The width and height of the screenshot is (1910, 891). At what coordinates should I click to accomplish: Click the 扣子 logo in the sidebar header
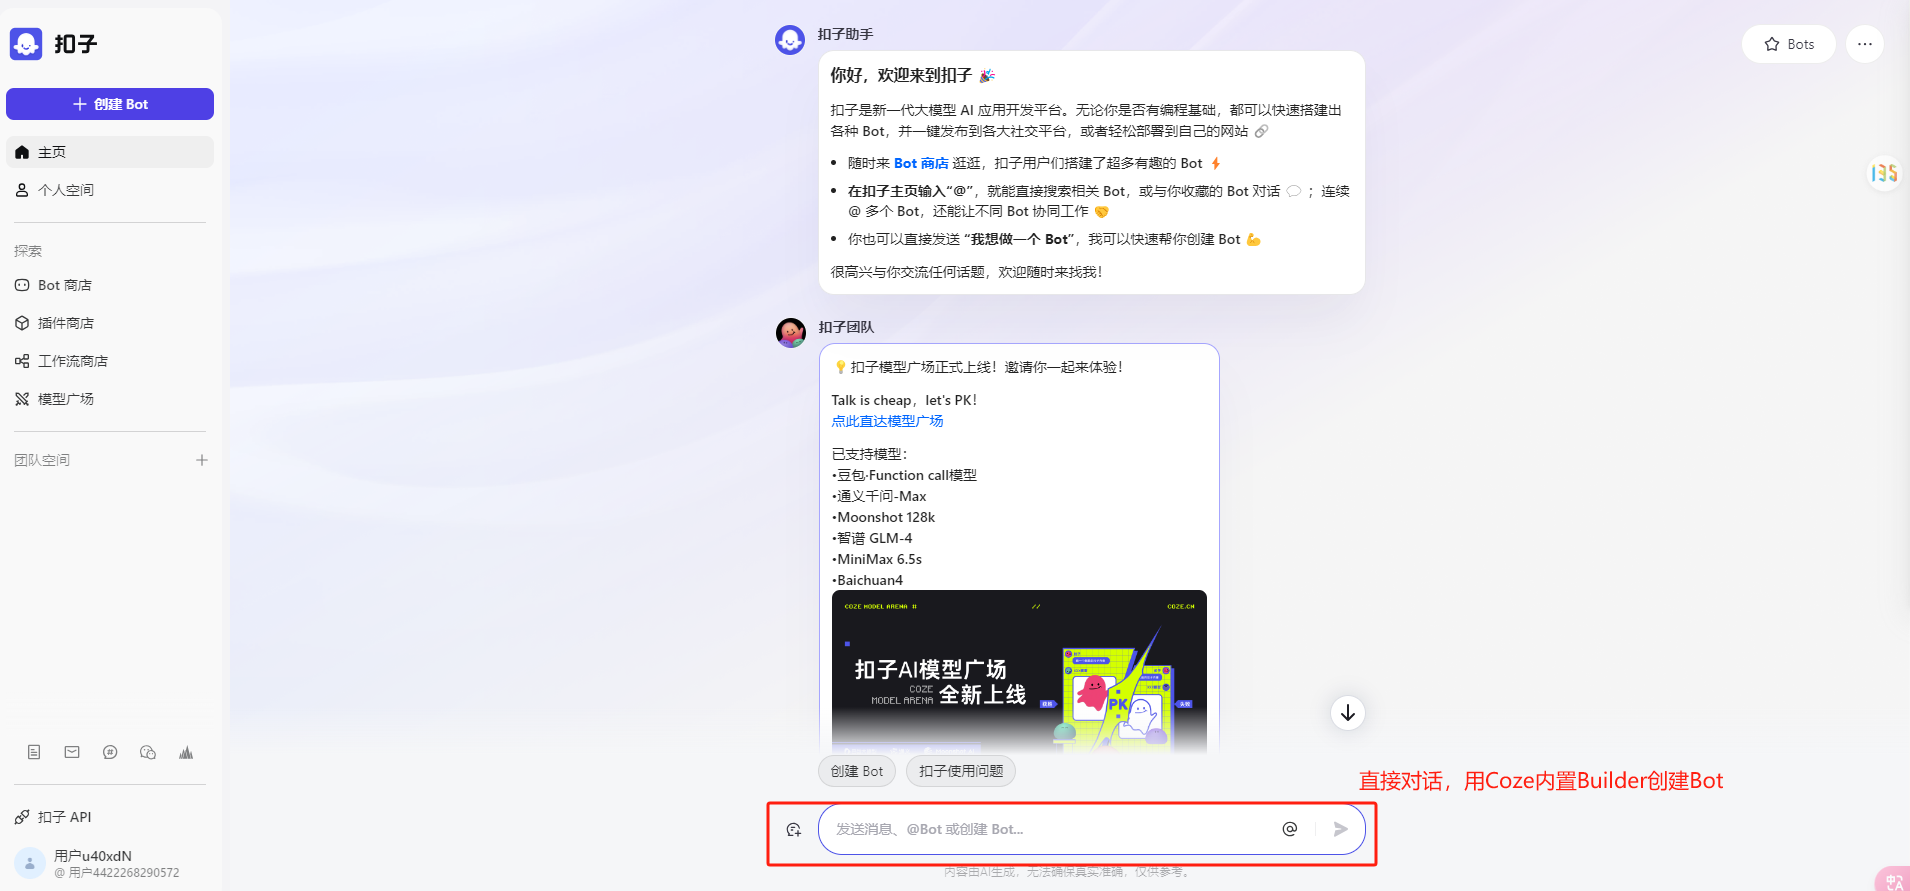(x=26, y=44)
